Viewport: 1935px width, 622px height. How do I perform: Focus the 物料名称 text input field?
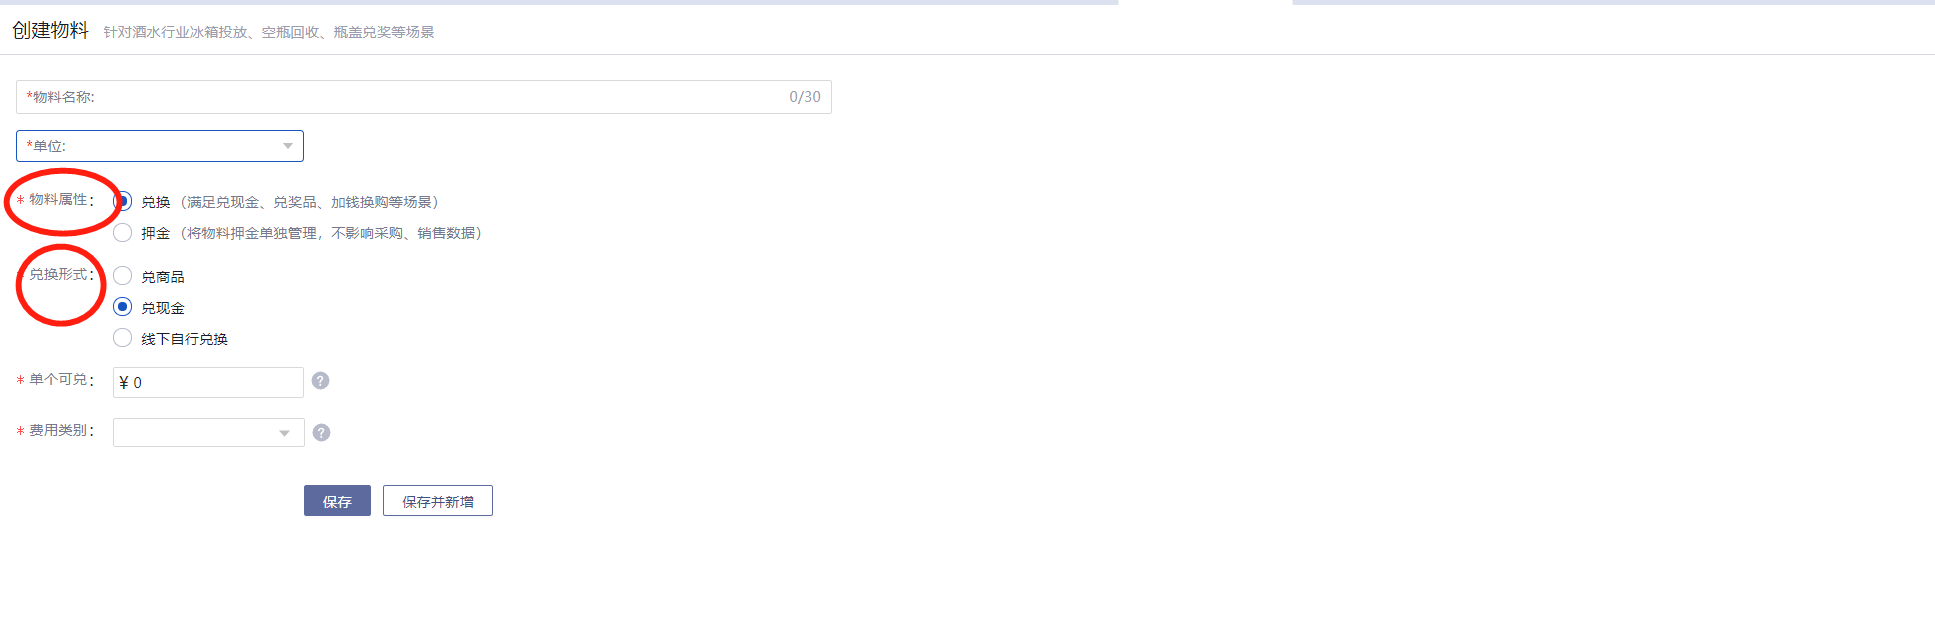tap(420, 97)
